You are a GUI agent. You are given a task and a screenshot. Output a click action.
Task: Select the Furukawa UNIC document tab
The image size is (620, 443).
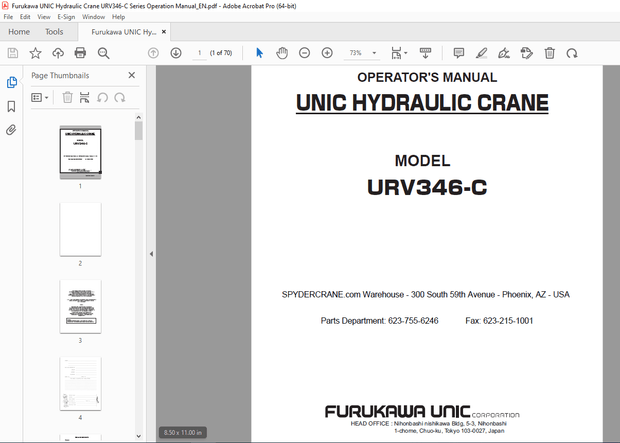pos(124,32)
